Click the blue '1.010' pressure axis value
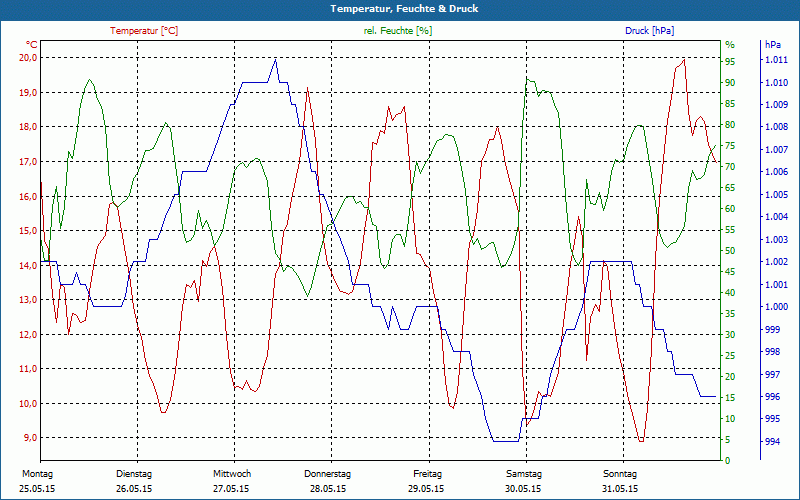 pyautogui.click(x=776, y=82)
